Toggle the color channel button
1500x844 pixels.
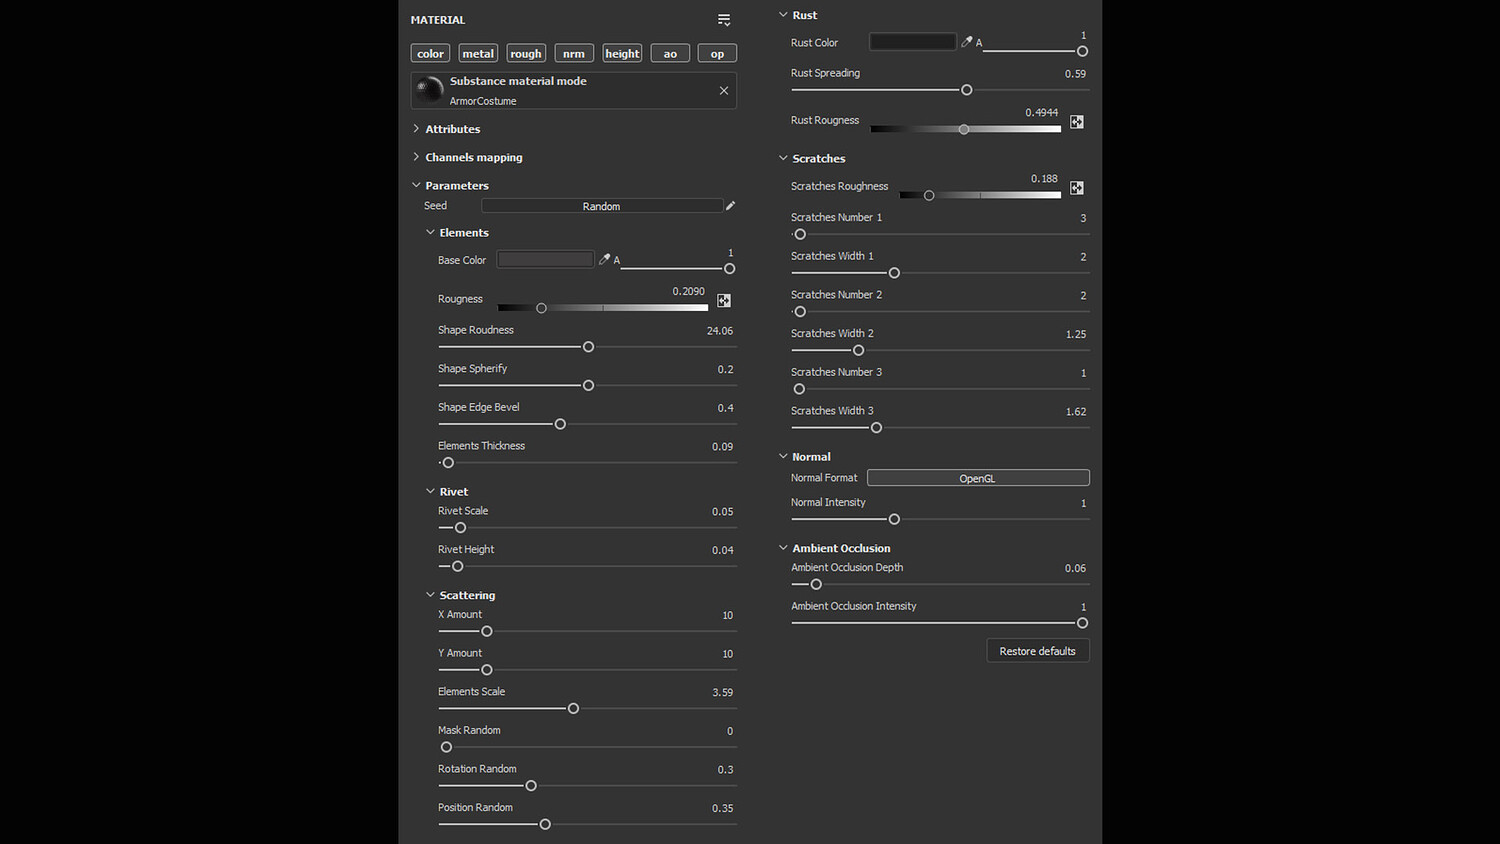point(430,54)
